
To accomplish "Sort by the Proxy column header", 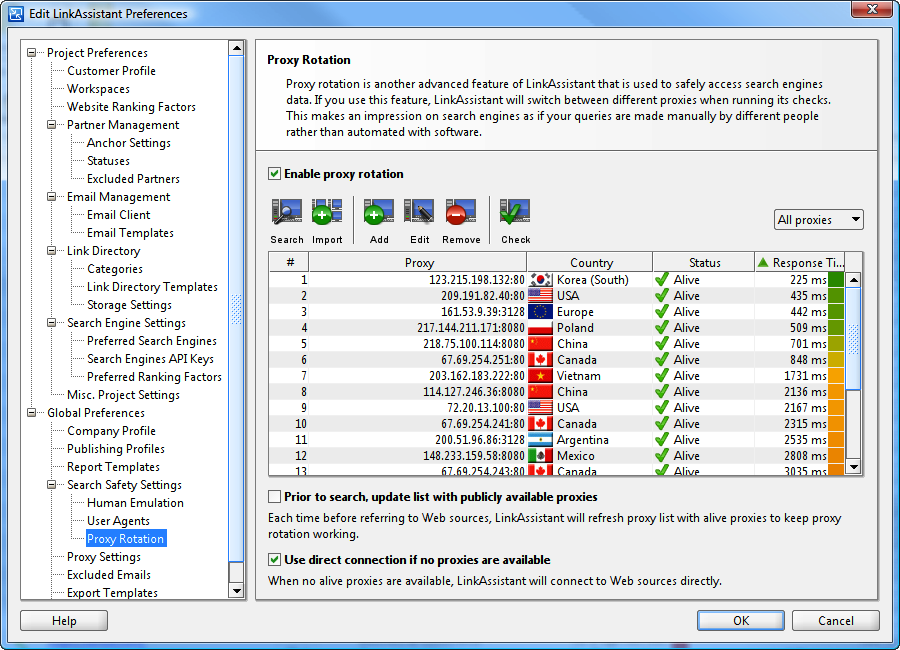I will [418, 262].
